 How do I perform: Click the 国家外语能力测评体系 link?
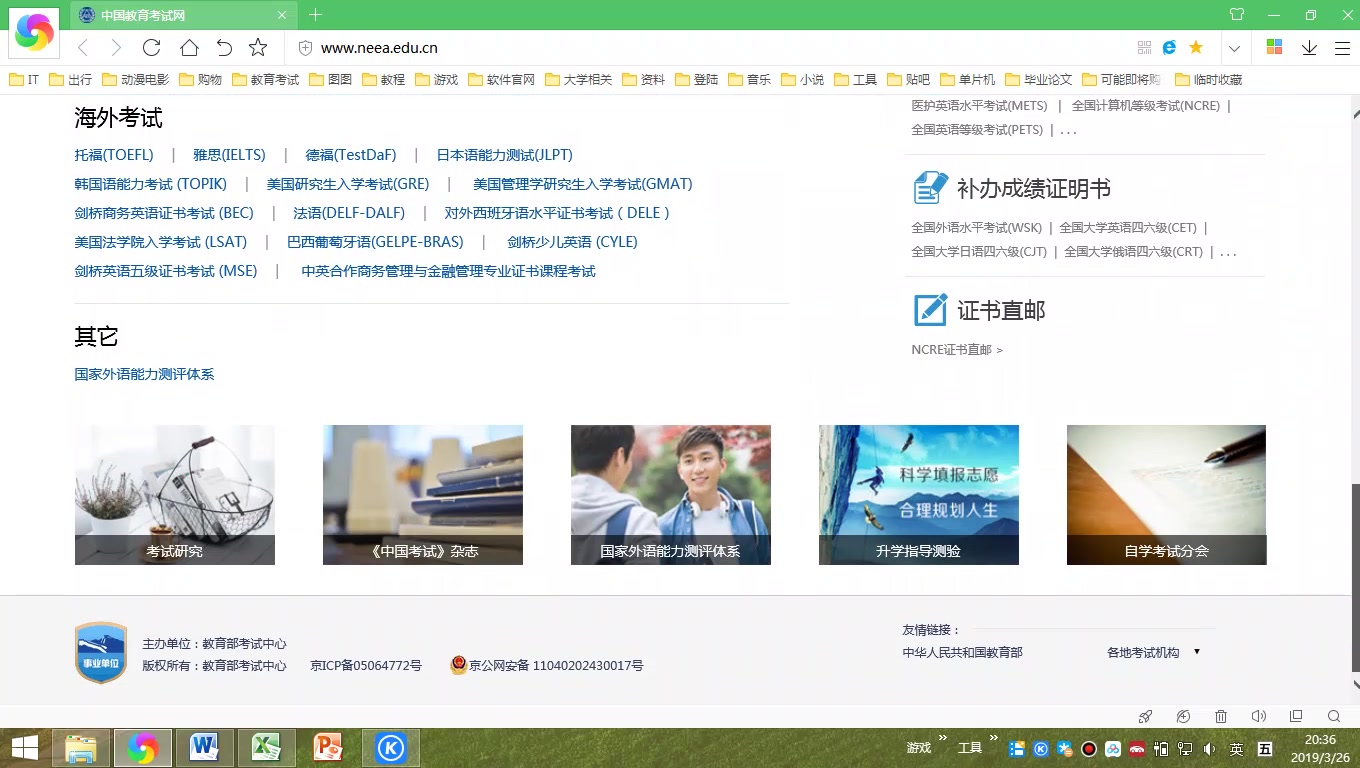click(143, 373)
